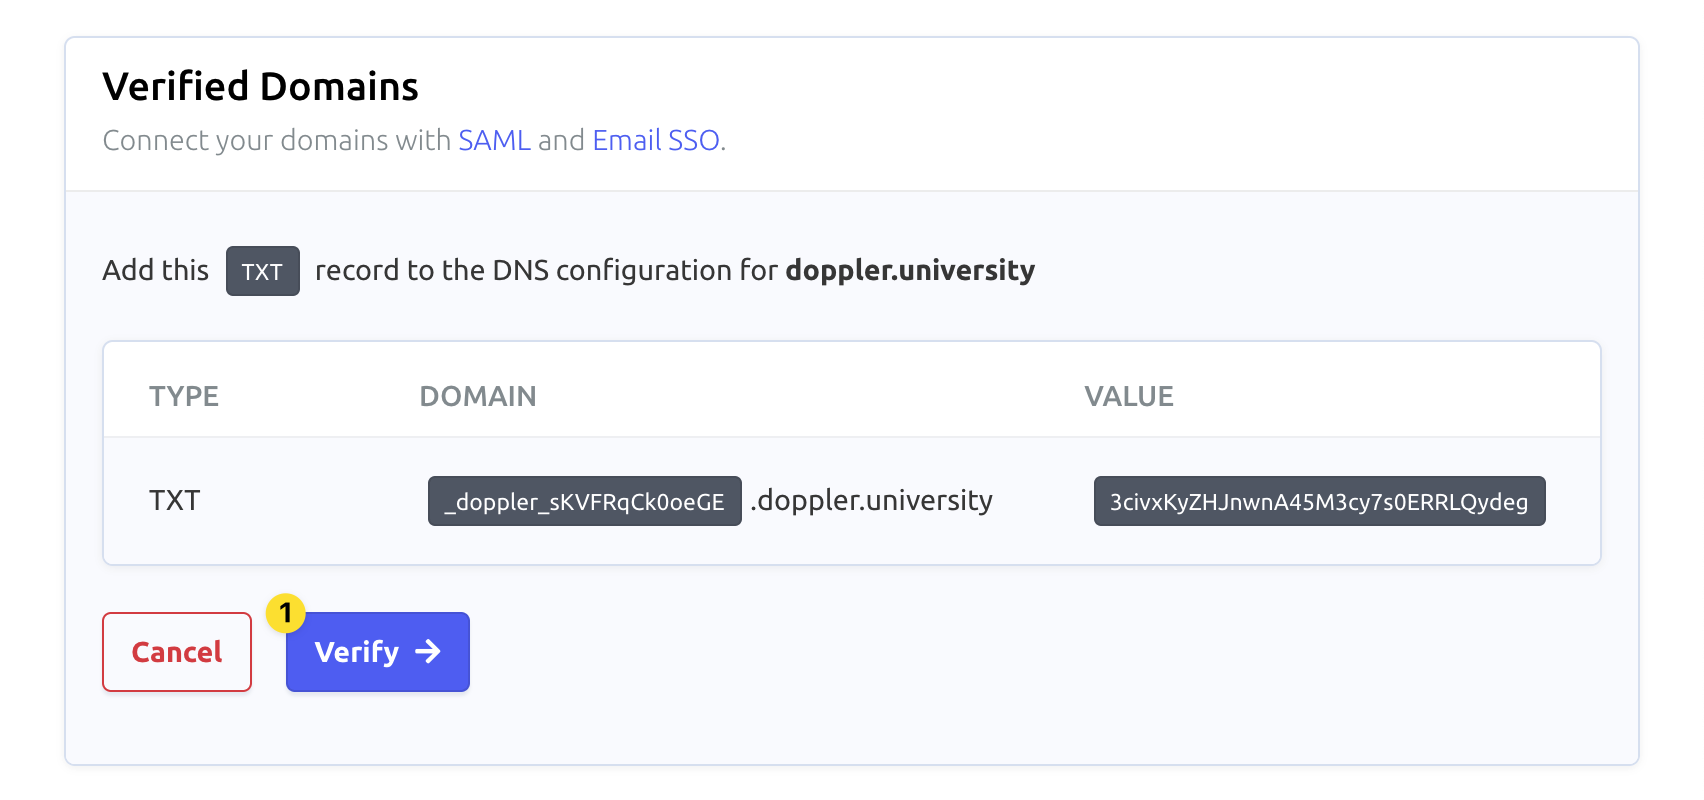Click the TXT cell in the record row

175,500
